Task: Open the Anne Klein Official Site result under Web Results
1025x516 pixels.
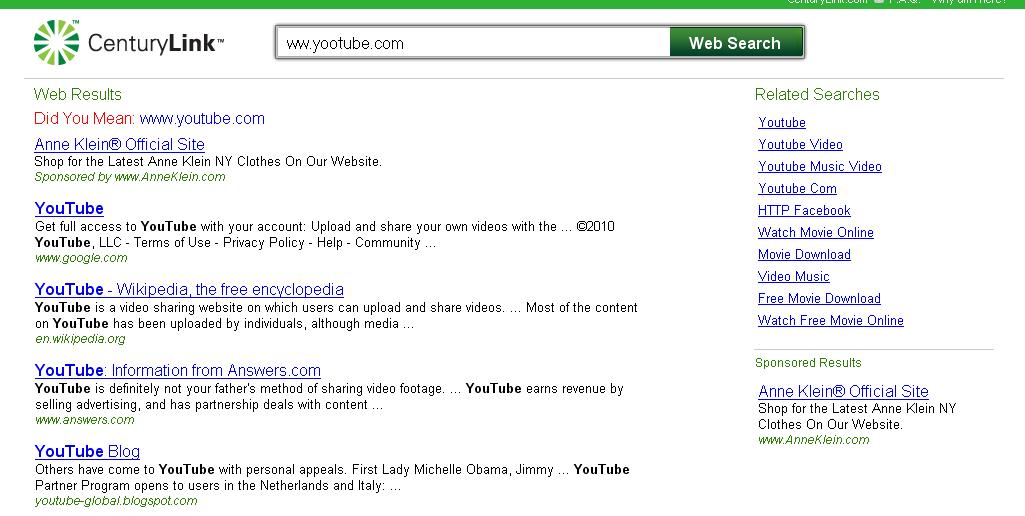Action: click(x=120, y=144)
